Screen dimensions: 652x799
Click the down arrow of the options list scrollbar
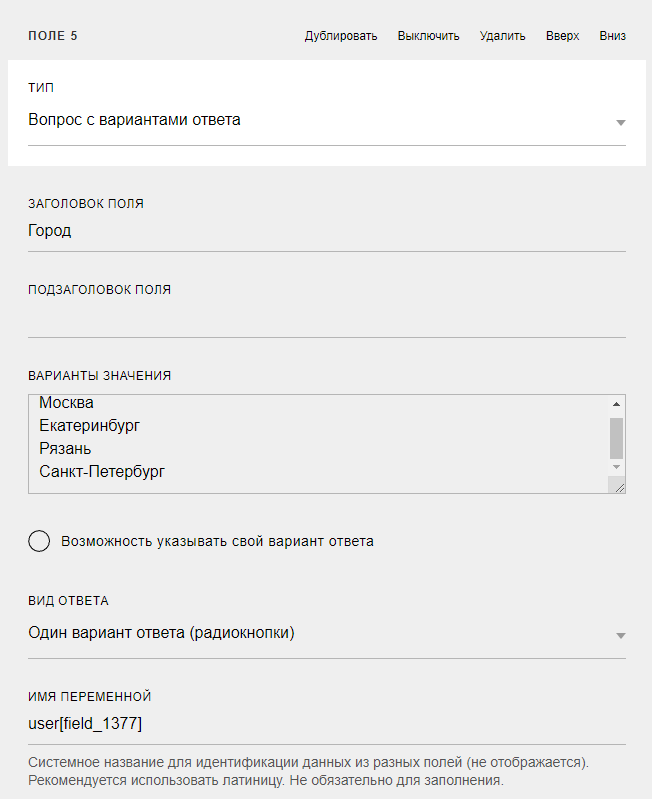(616, 467)
